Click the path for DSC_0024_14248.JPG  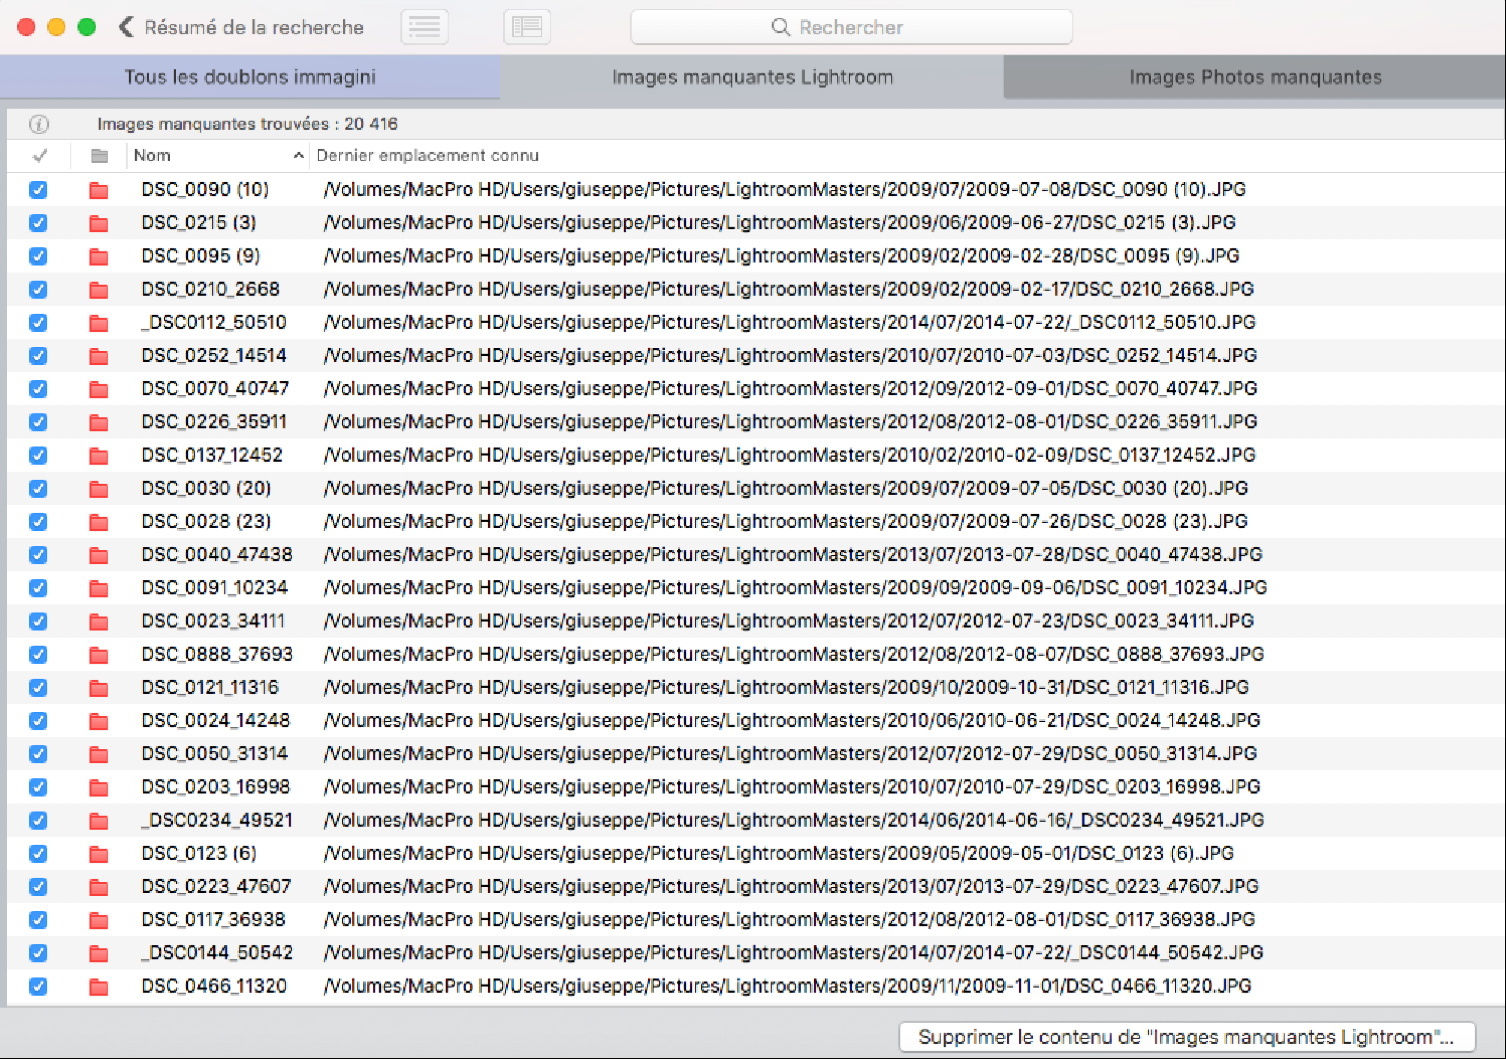click(792, 720)
